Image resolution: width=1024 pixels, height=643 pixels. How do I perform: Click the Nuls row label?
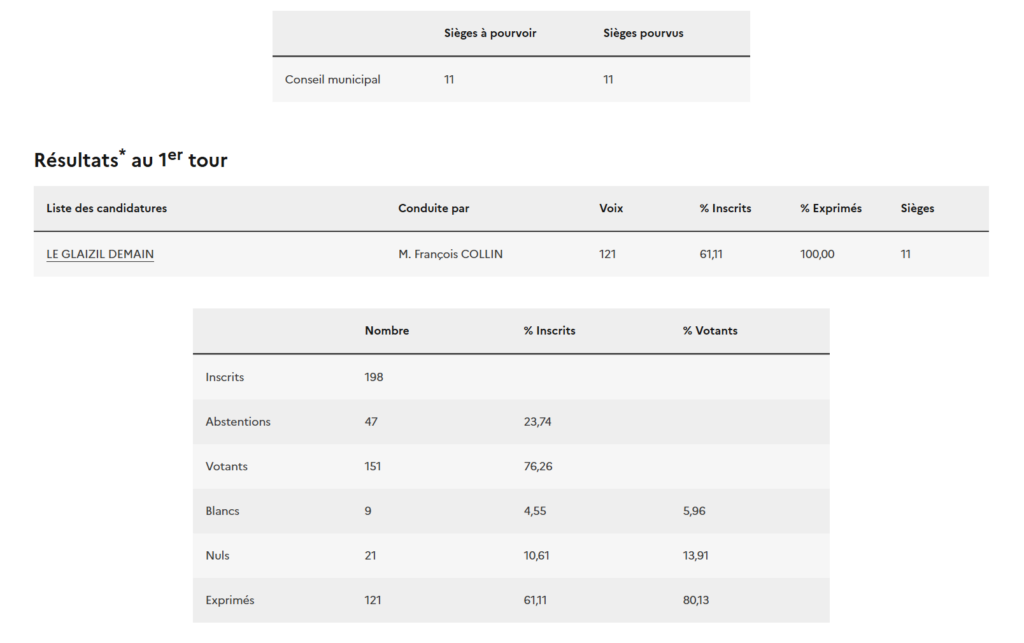(217, 555)
